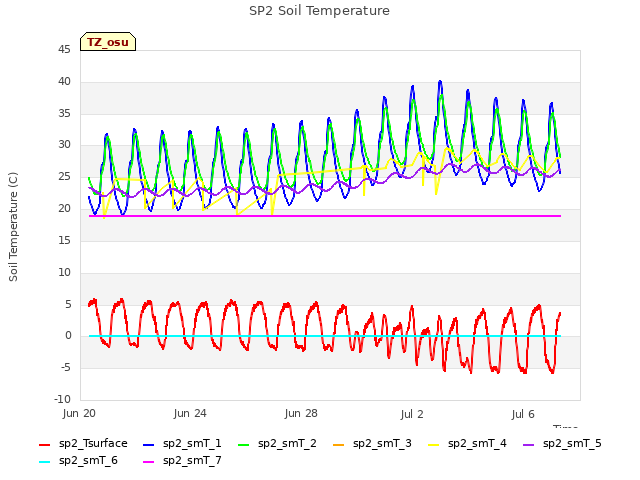Click the 5 y-axis tick label
Viewport: 640px width, 480px height.
pos(68,304)
